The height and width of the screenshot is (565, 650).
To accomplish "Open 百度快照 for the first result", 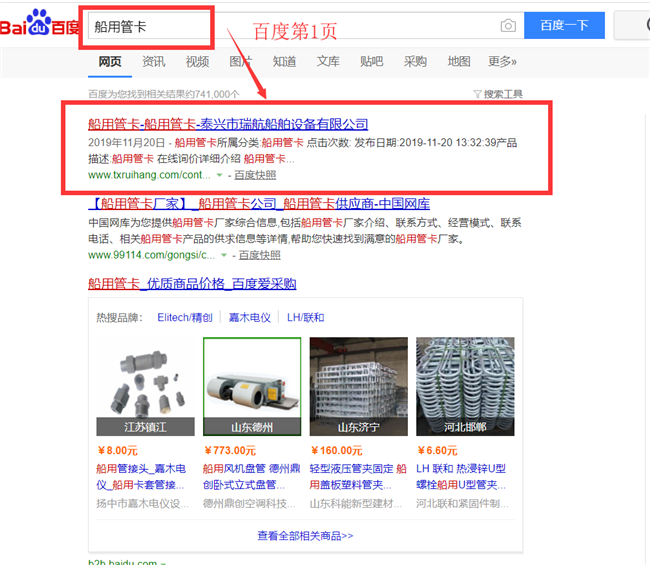I will pyautogui.click(x=255, y=175).
